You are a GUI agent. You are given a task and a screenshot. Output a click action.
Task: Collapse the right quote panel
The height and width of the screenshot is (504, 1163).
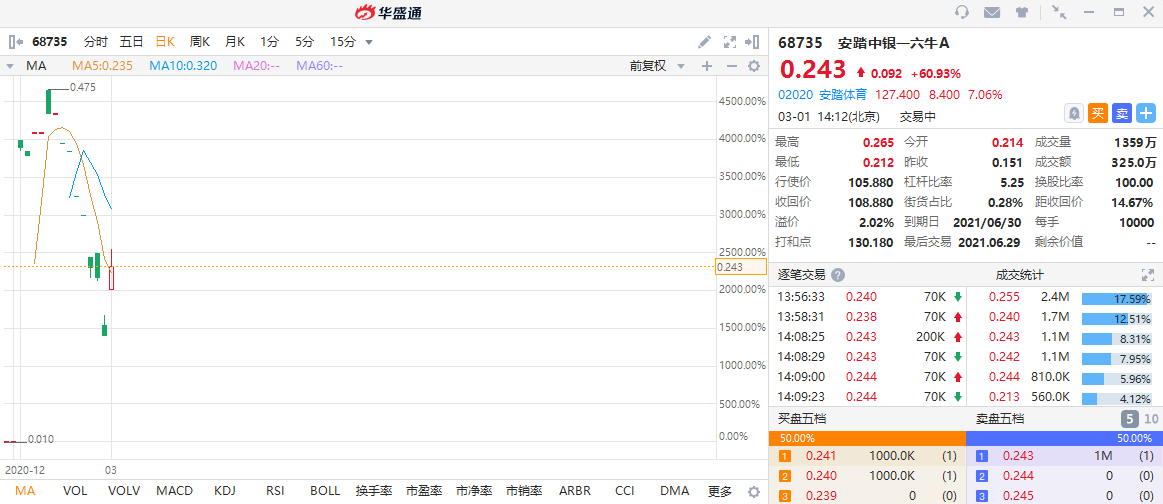point(754,42)
